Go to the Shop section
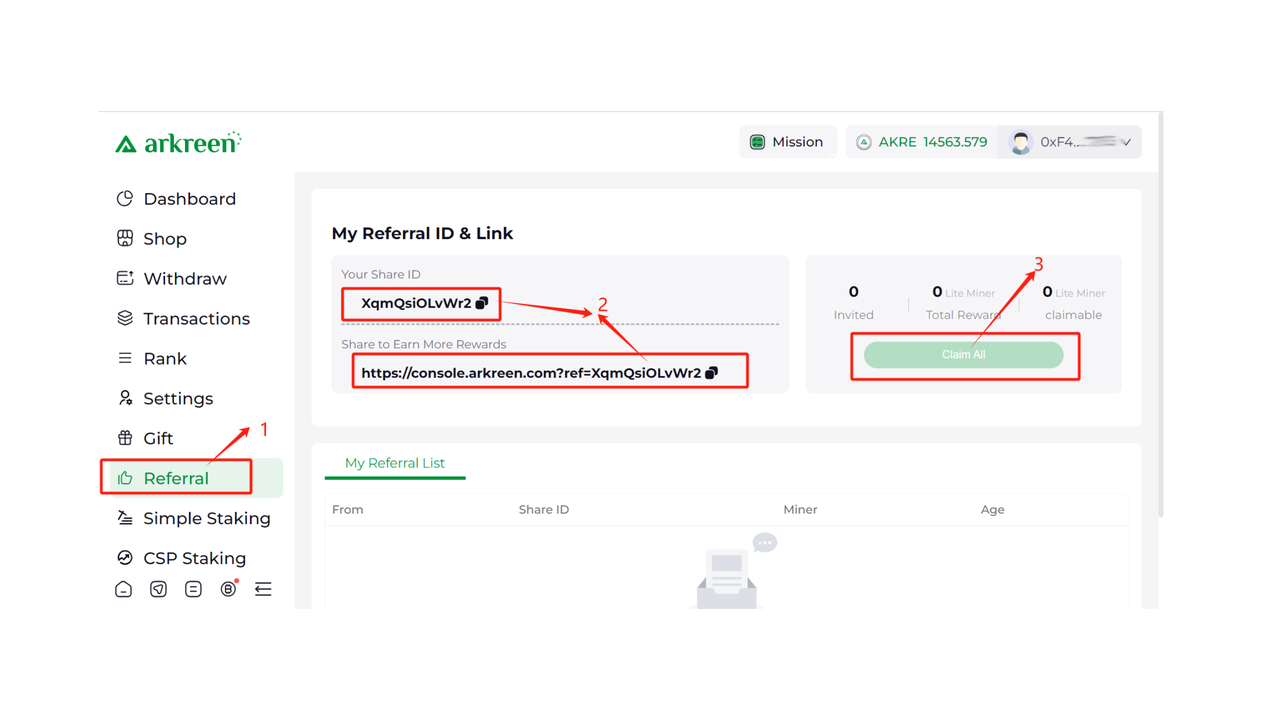Screen dimensions: 1280x720 pyautogui.click(x=164, y=239)
